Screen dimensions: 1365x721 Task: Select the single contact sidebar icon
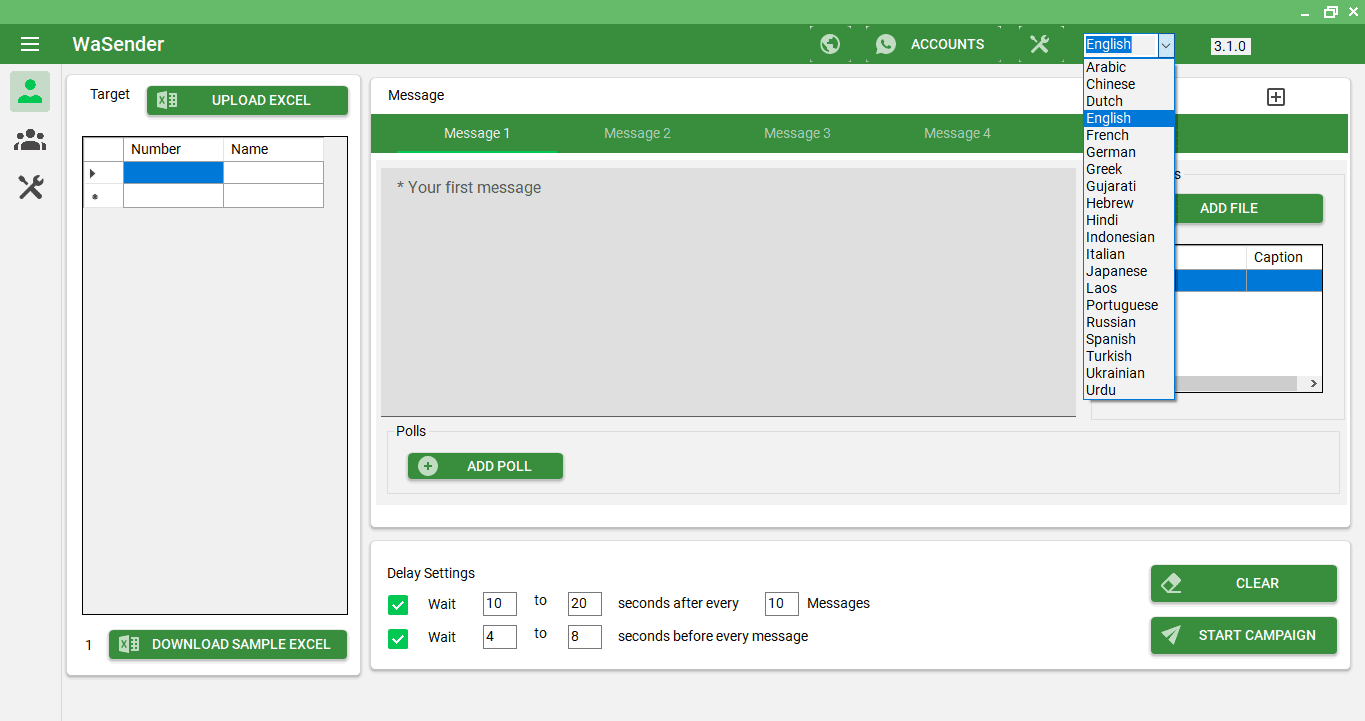click(30, 91)
